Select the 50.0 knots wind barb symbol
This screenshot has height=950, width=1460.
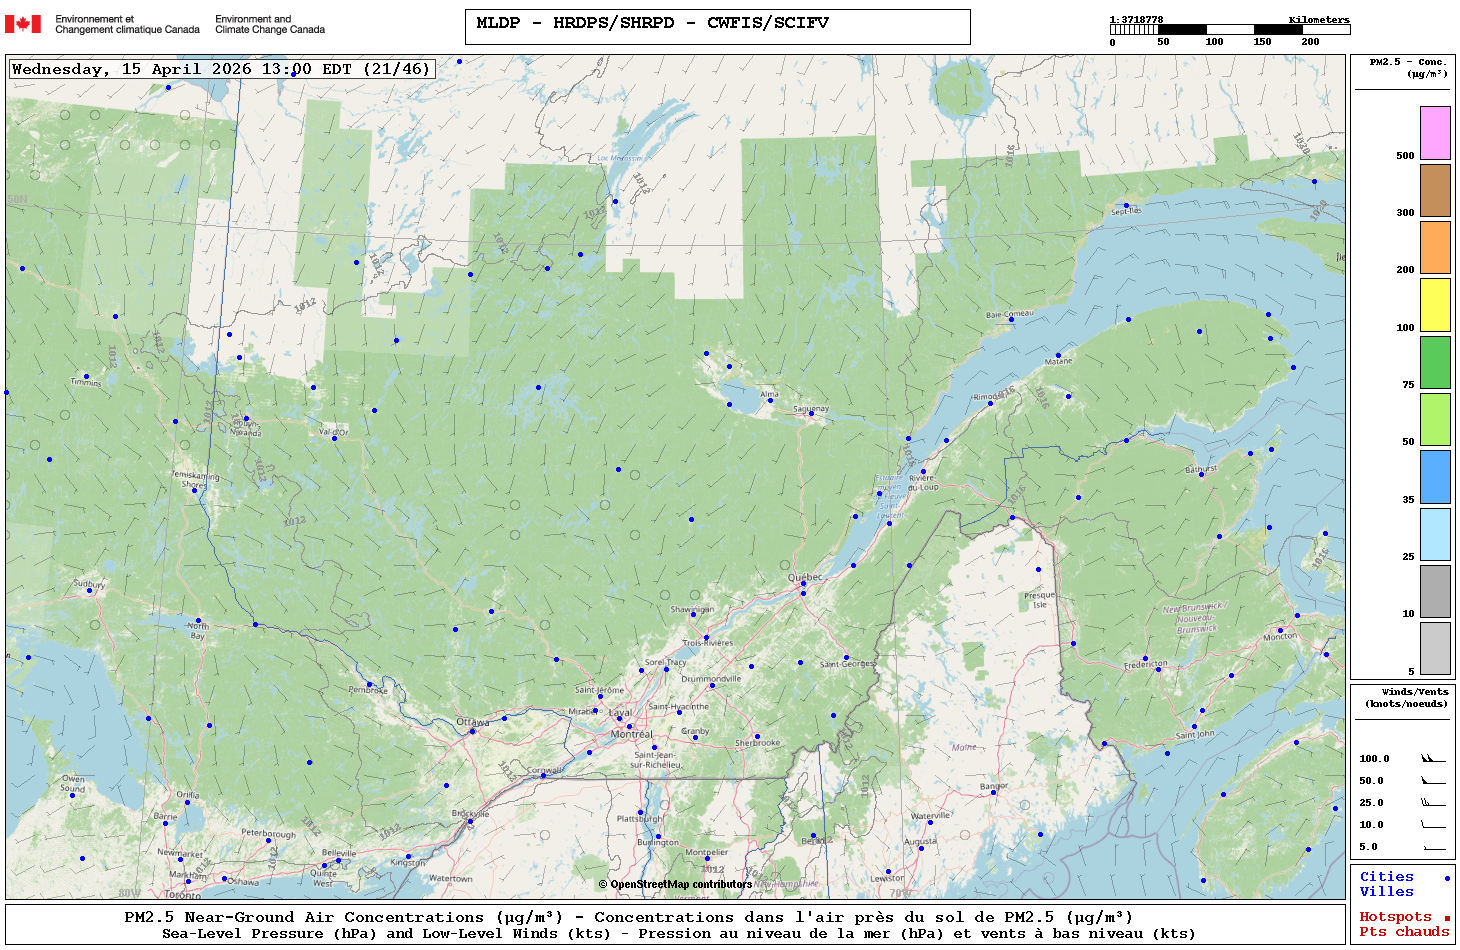tap(1432, 781)
